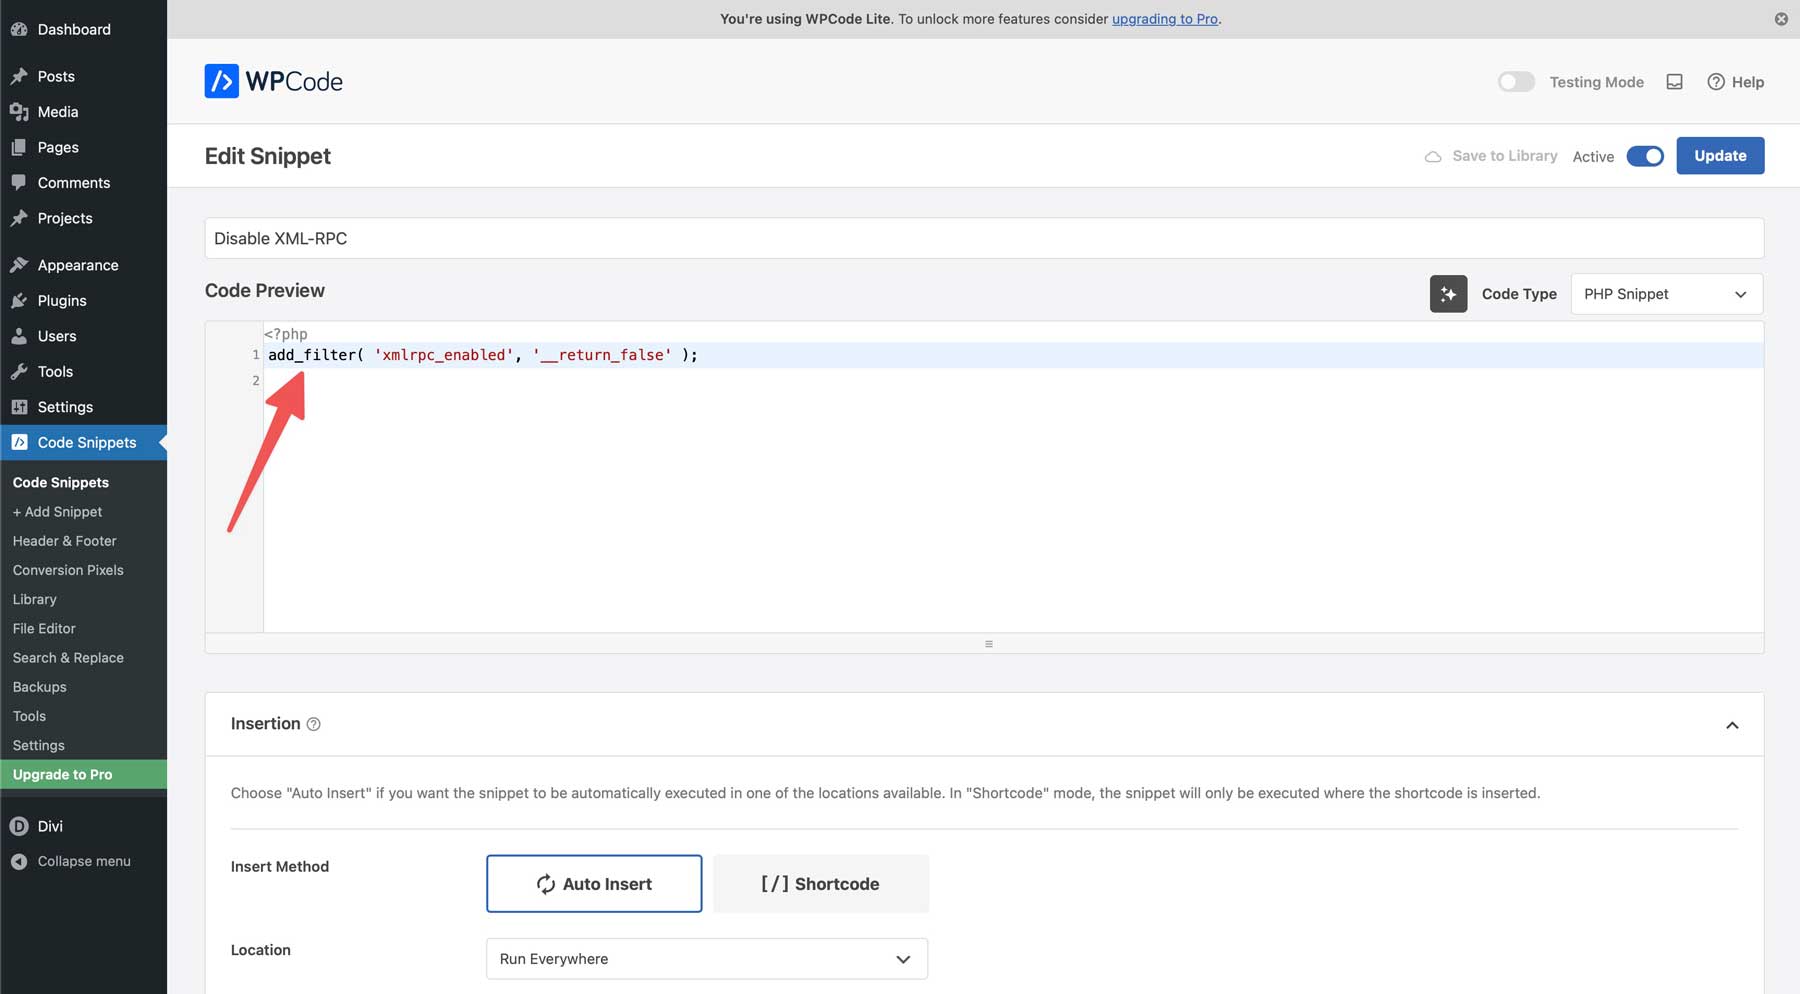Open the Plugins section
The width and height of the screenshot is (1800, 994).
pos(61,300)
